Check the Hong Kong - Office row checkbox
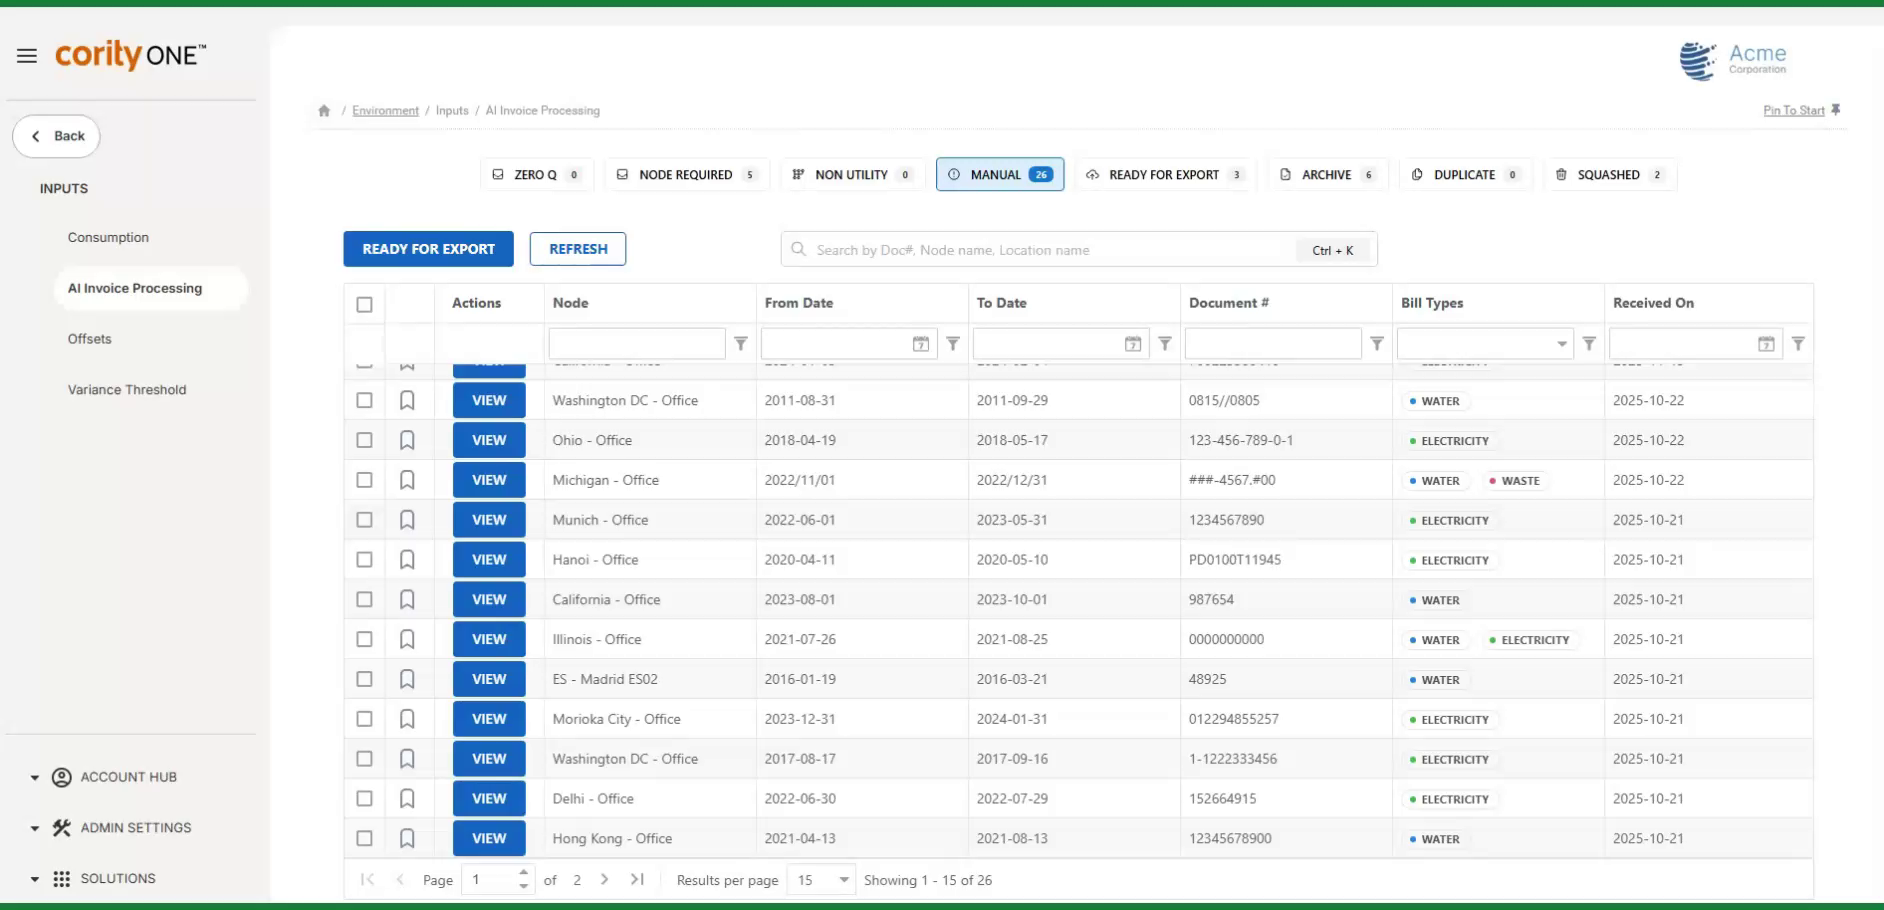 coord(364,838)
